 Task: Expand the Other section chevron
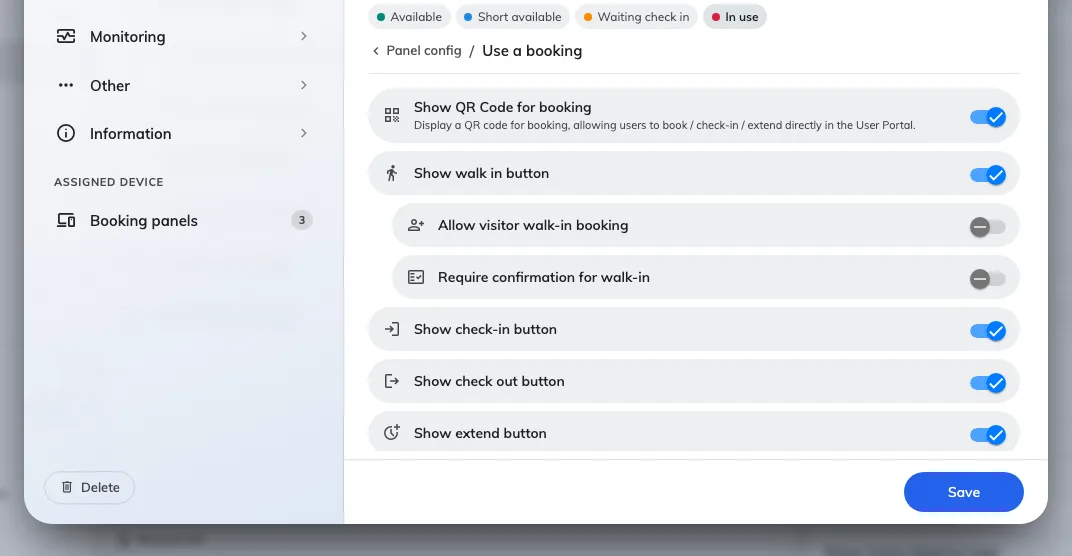304,85
